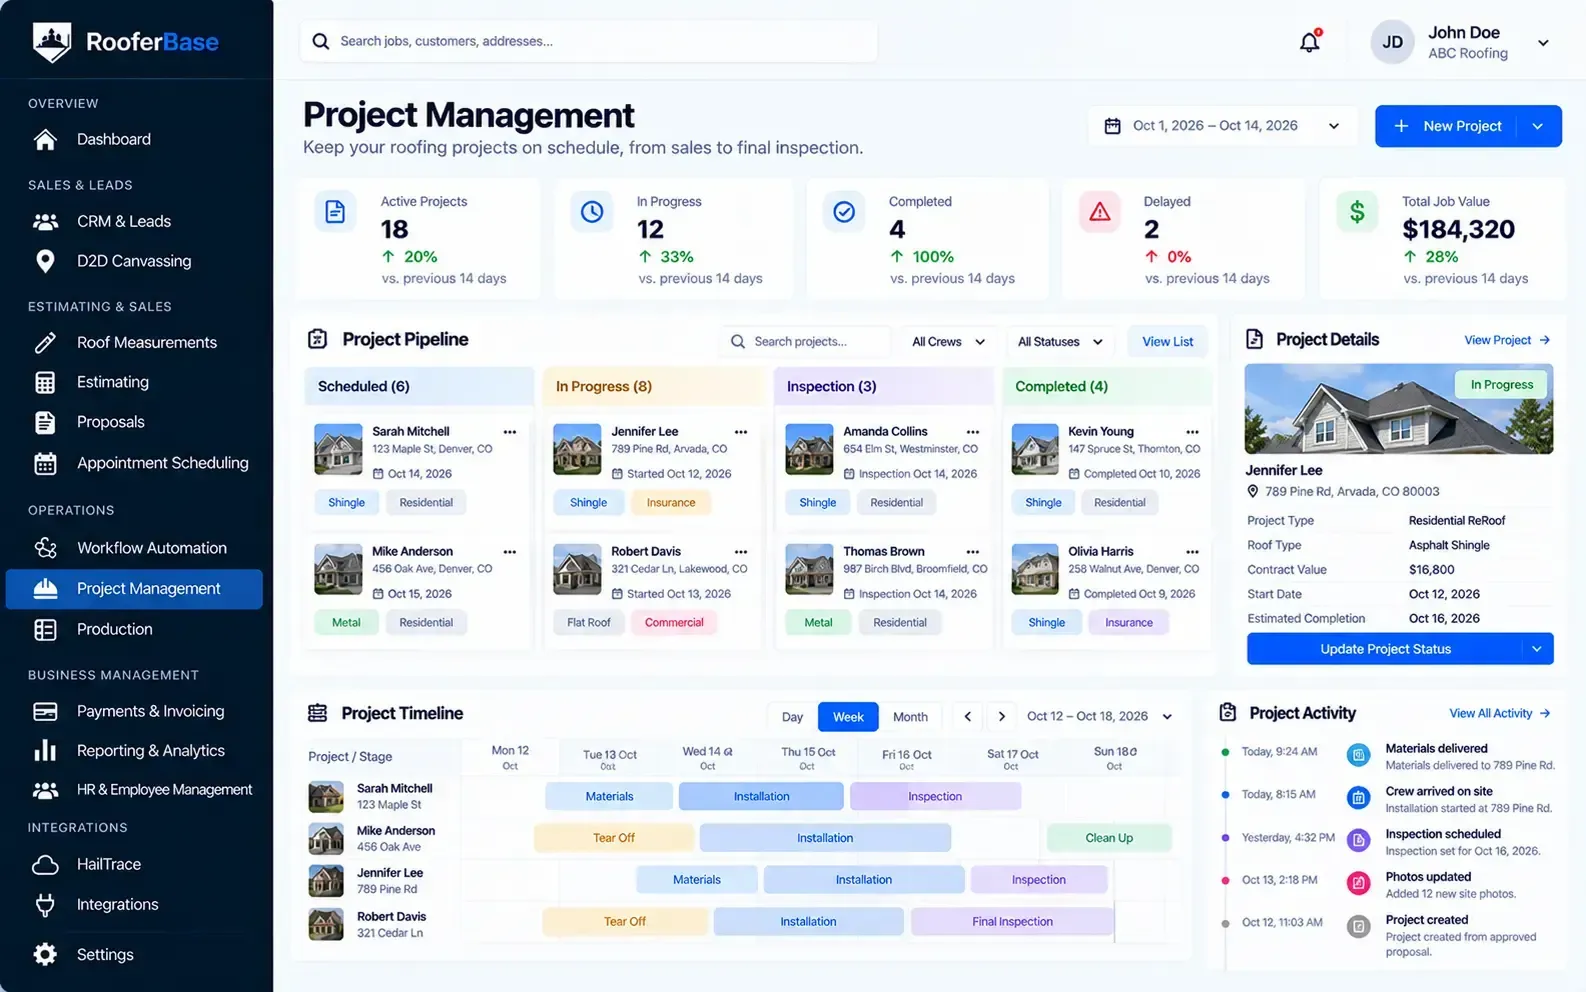
Task: Open timeline week range dropdown
Action: 1099,716
